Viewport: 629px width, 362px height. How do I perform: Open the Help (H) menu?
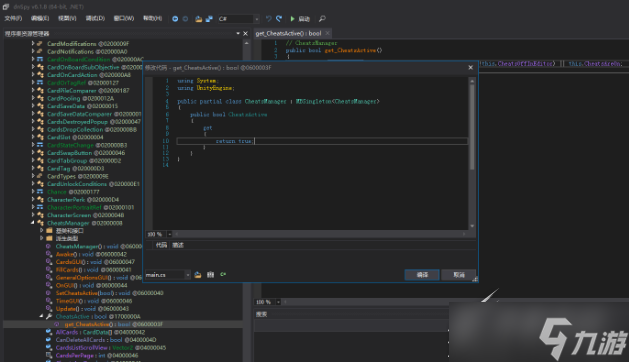[x=152, y=18]
